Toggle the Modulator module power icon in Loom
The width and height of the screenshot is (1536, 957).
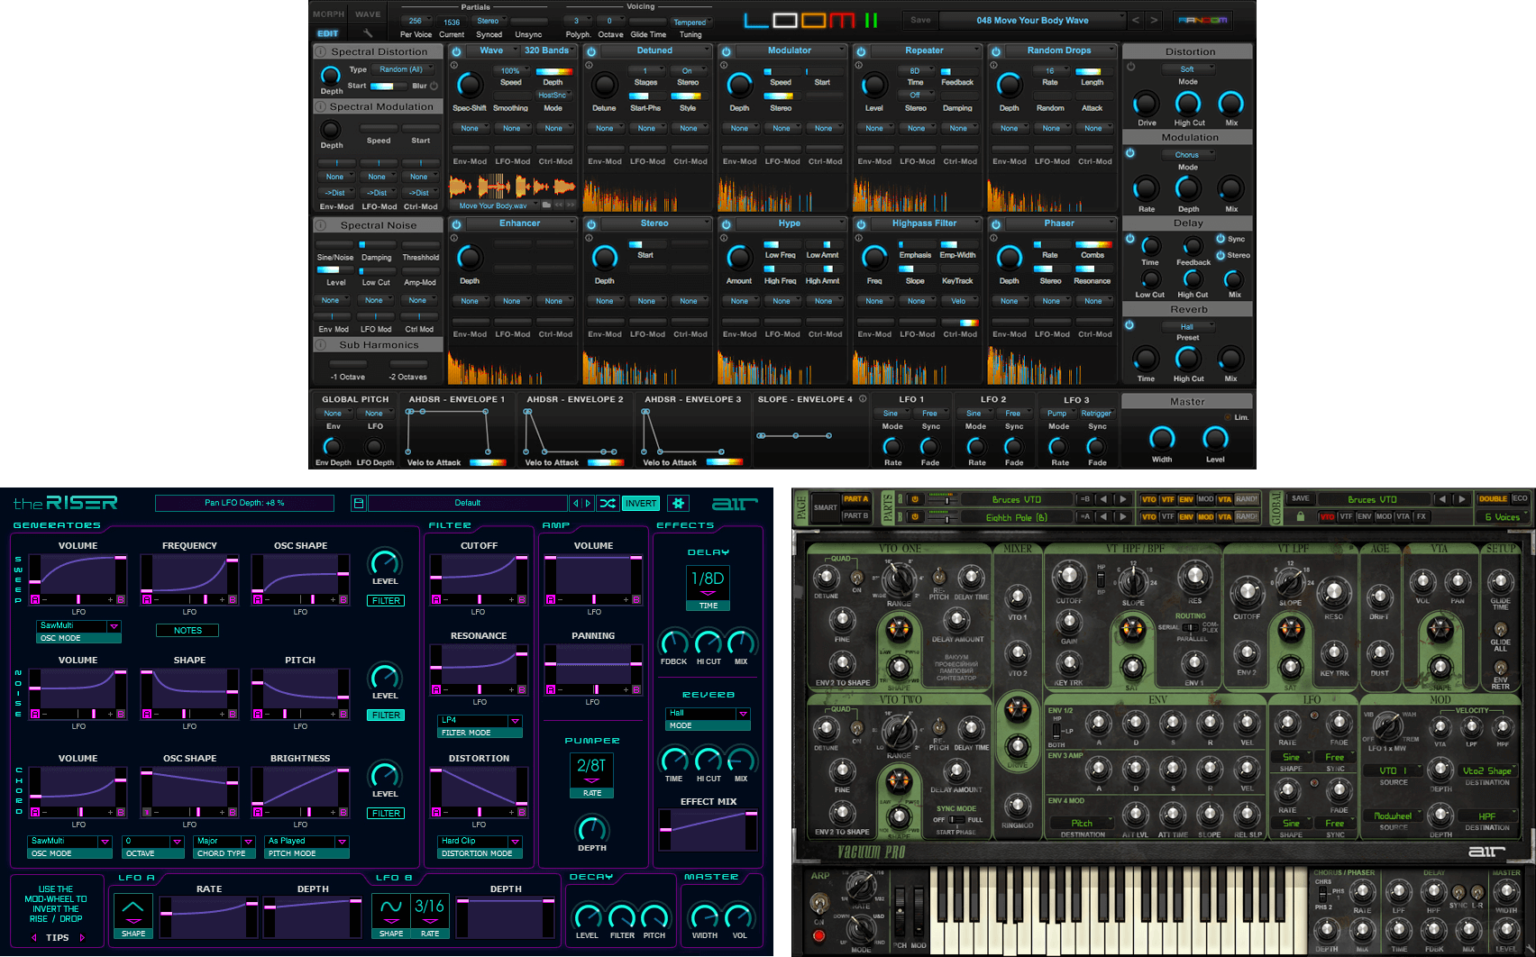click(x=726, y=51)
